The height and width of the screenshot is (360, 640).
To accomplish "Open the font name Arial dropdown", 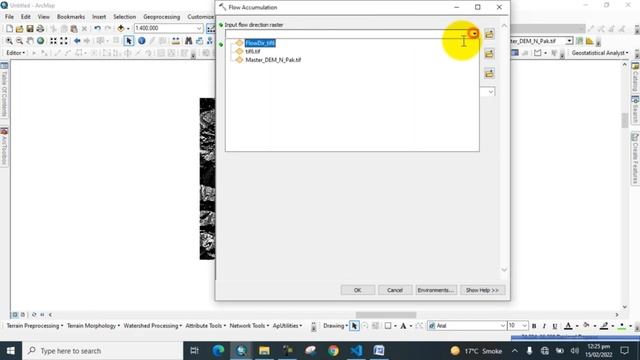I will pos(503,326).
